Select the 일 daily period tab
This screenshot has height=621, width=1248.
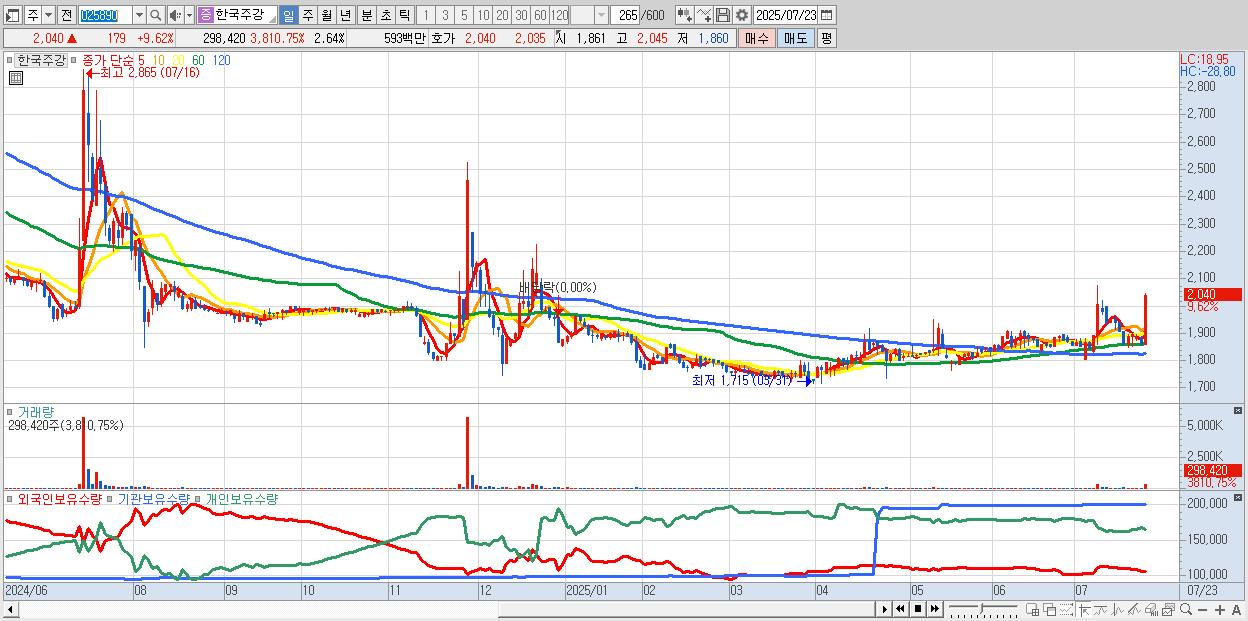point(288,15)
